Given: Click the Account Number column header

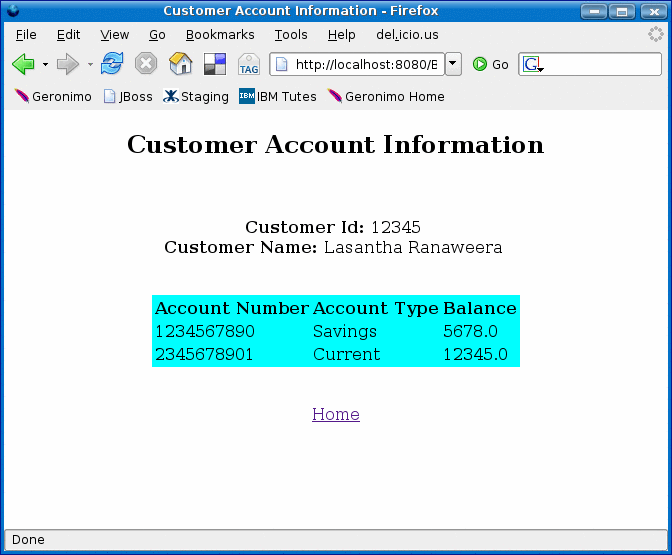Looking at the screenshot, I should point(231,308).
